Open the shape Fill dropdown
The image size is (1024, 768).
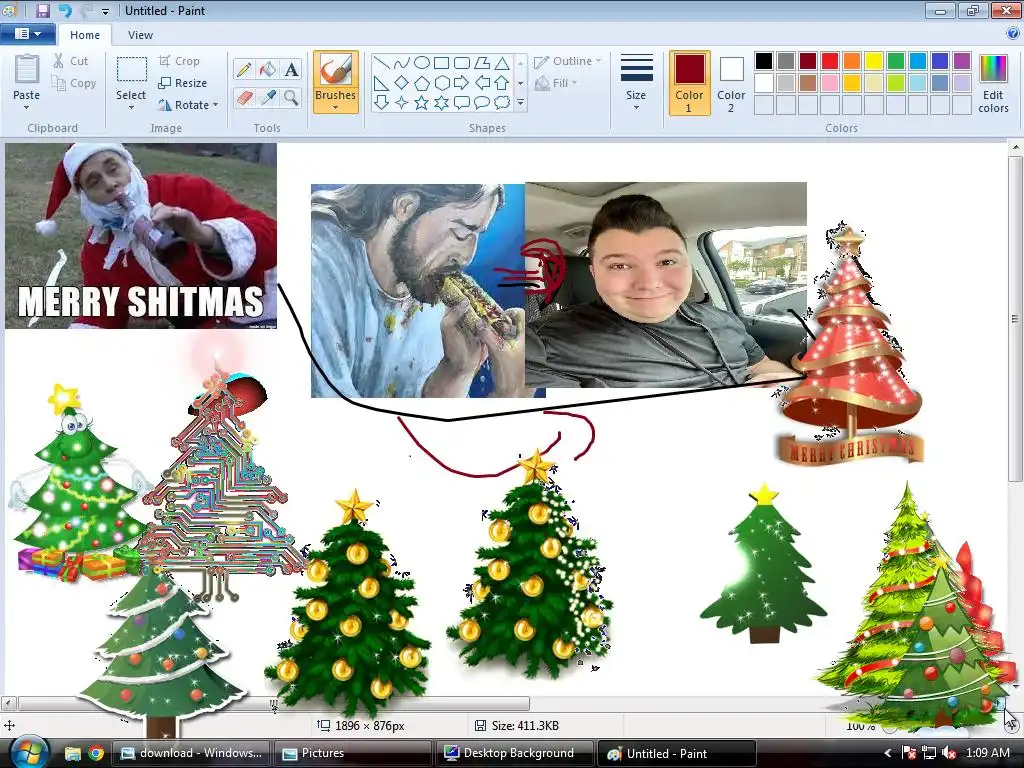tap(556, 83)
